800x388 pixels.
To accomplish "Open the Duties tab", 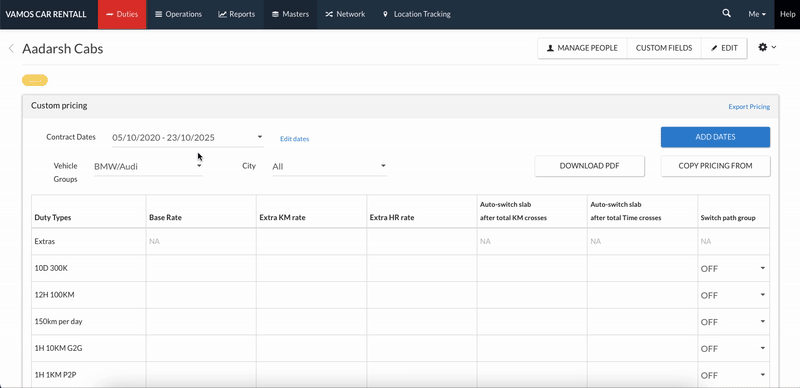I will pos(122,14).
